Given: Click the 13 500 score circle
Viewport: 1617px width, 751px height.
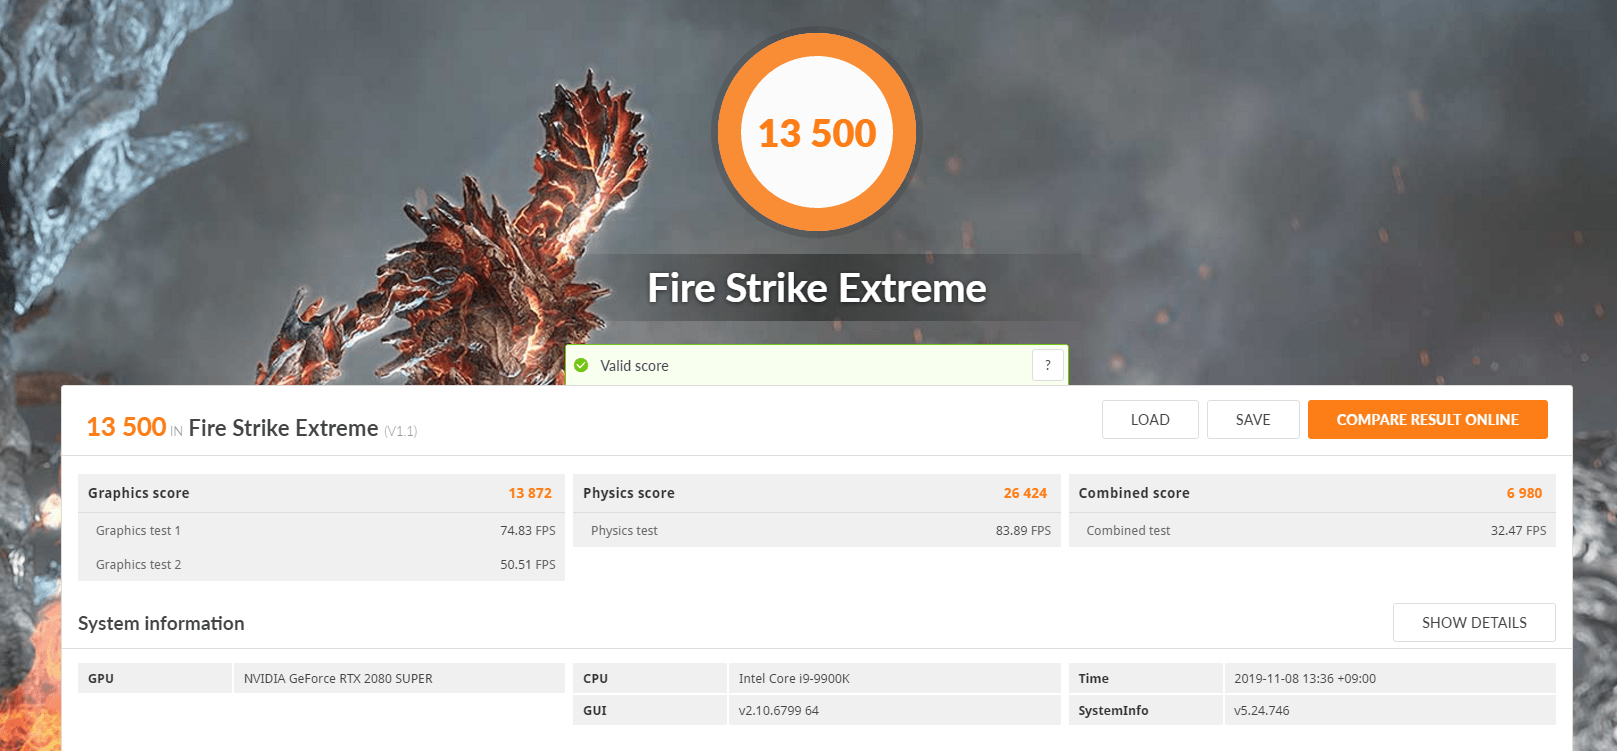Looking at the screenshot, I should 817,132.
